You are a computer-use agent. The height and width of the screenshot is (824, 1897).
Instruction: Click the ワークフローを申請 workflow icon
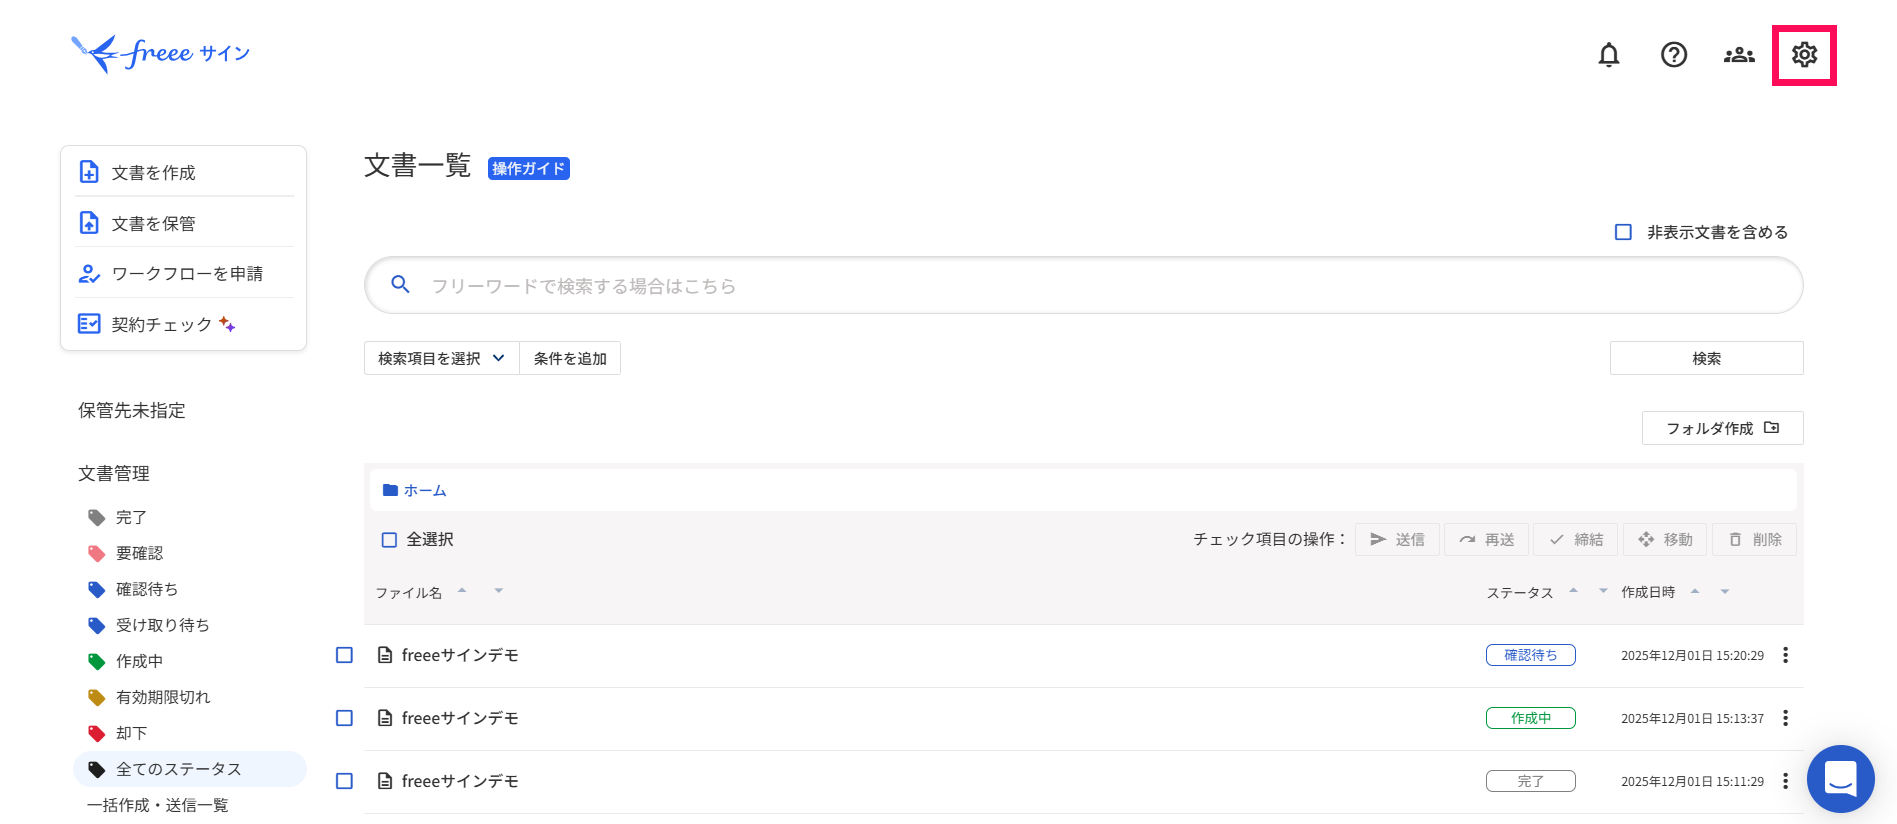pyautogui.click(x=89, y=273)
